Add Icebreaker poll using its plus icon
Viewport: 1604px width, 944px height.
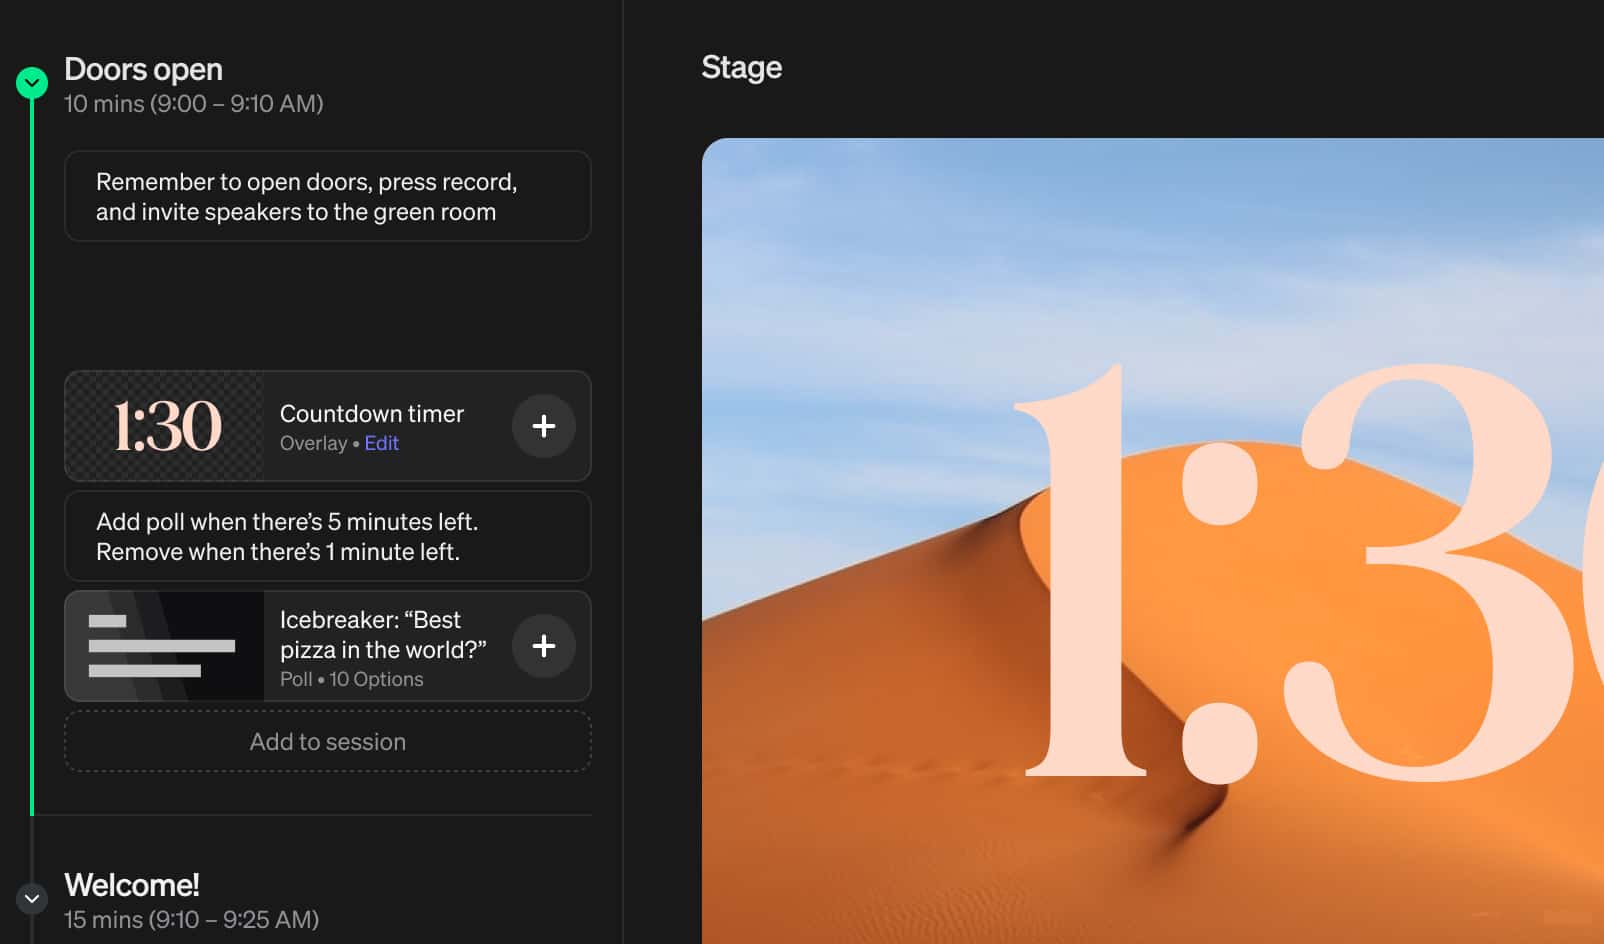(x=543, y=646)
